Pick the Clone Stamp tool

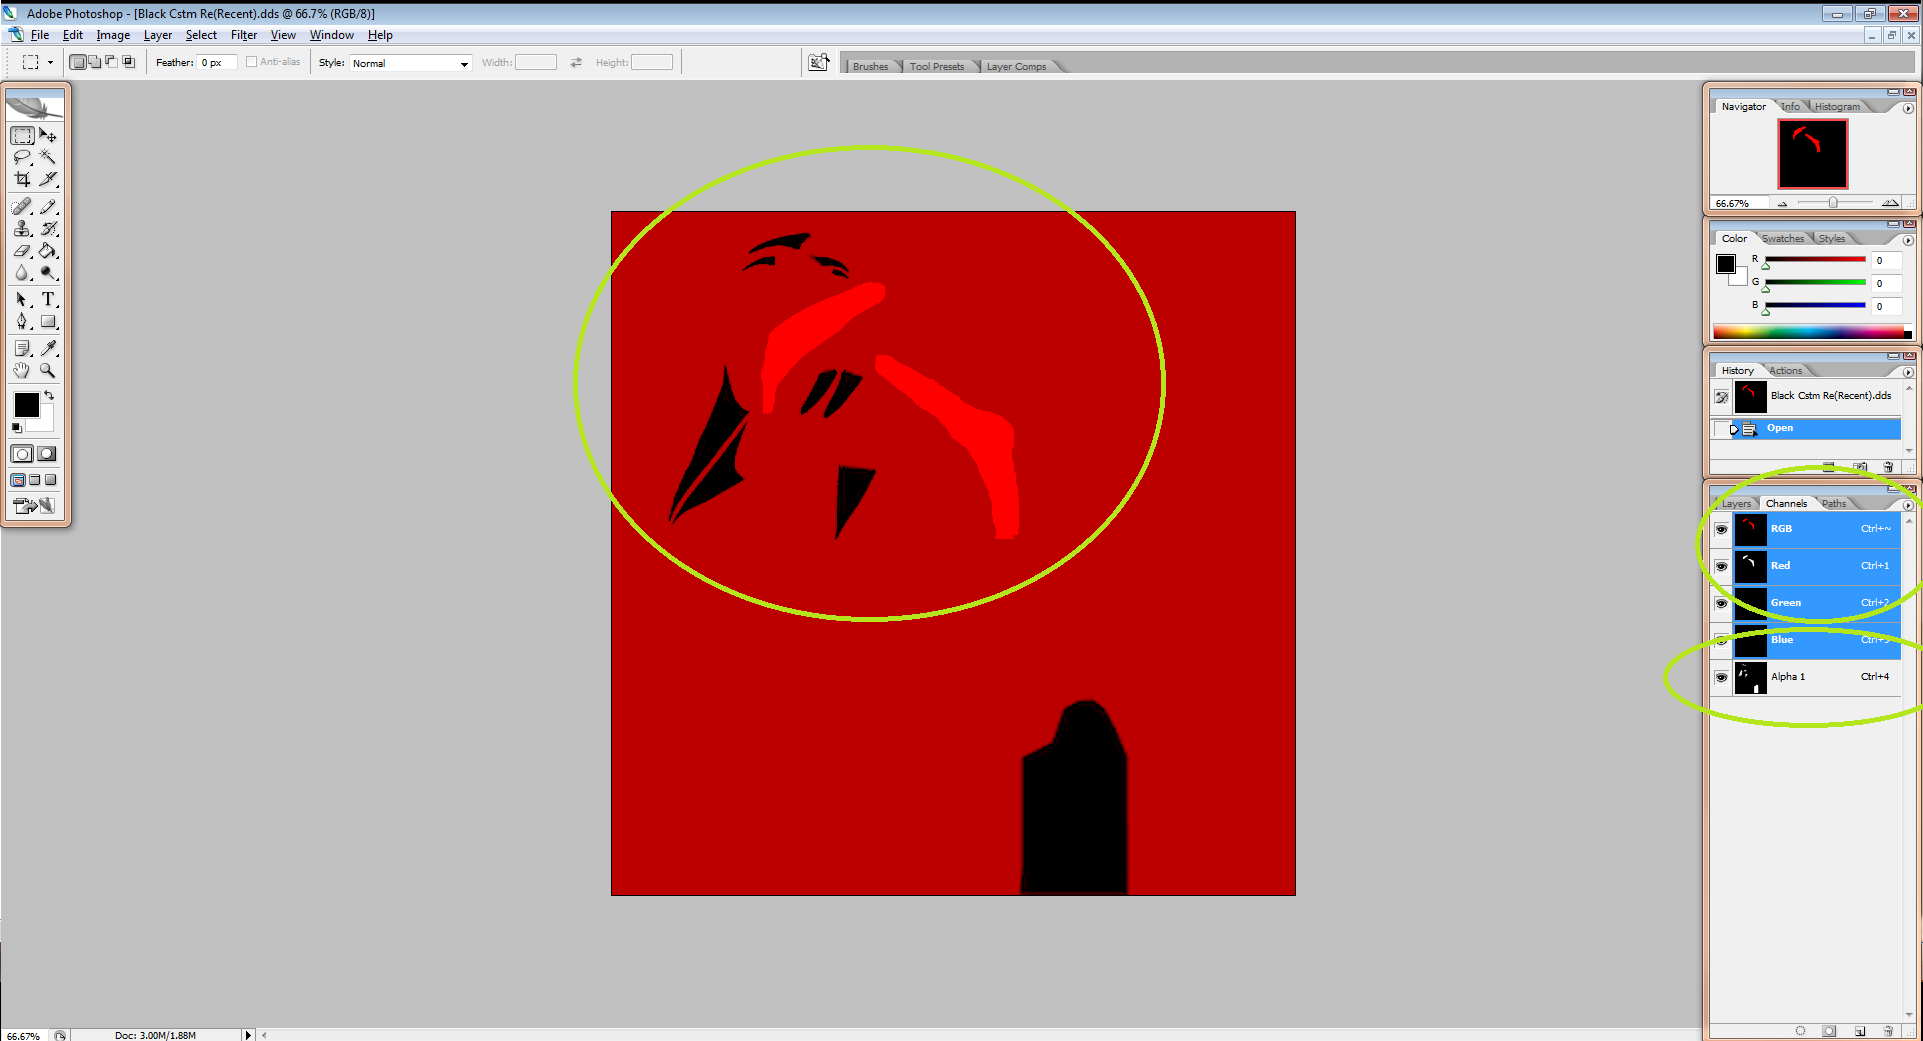(x=22, y=229)
